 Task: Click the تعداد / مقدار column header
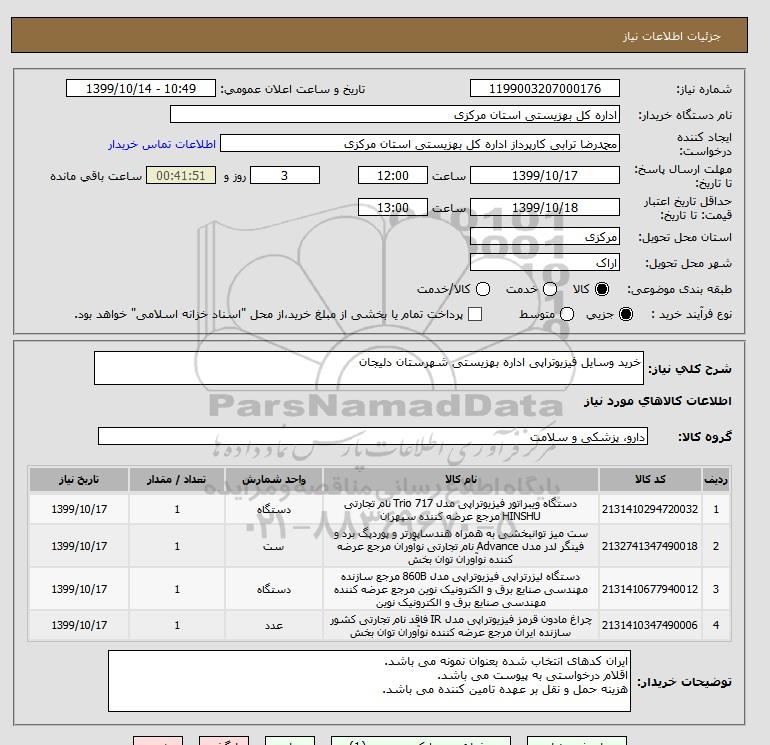click(177, 479)
